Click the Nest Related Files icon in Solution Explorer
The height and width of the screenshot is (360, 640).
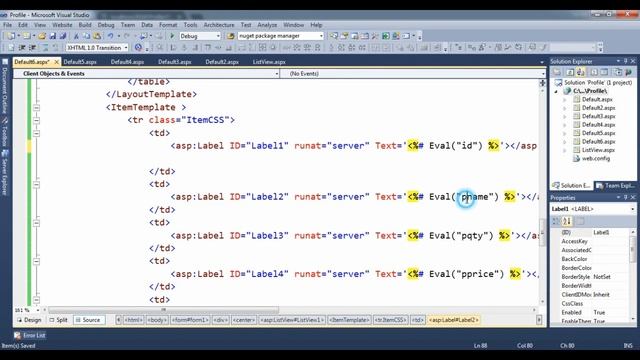pyautogui.click(x=580, y=72)
